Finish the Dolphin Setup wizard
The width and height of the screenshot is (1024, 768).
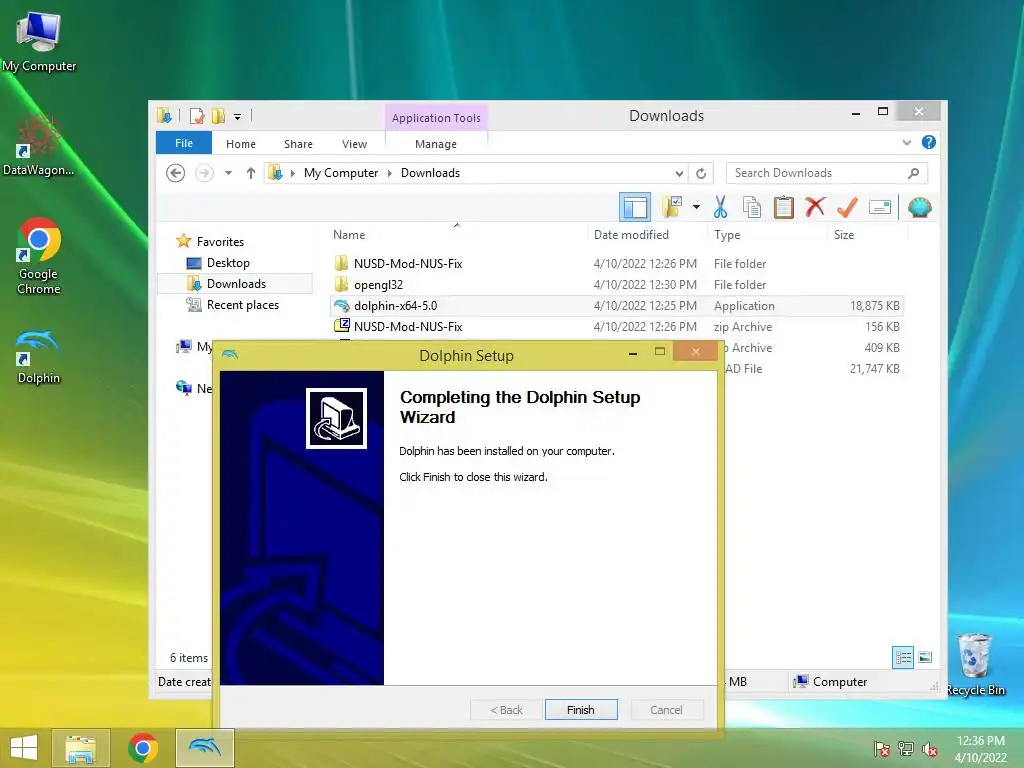tap(581, 710)
